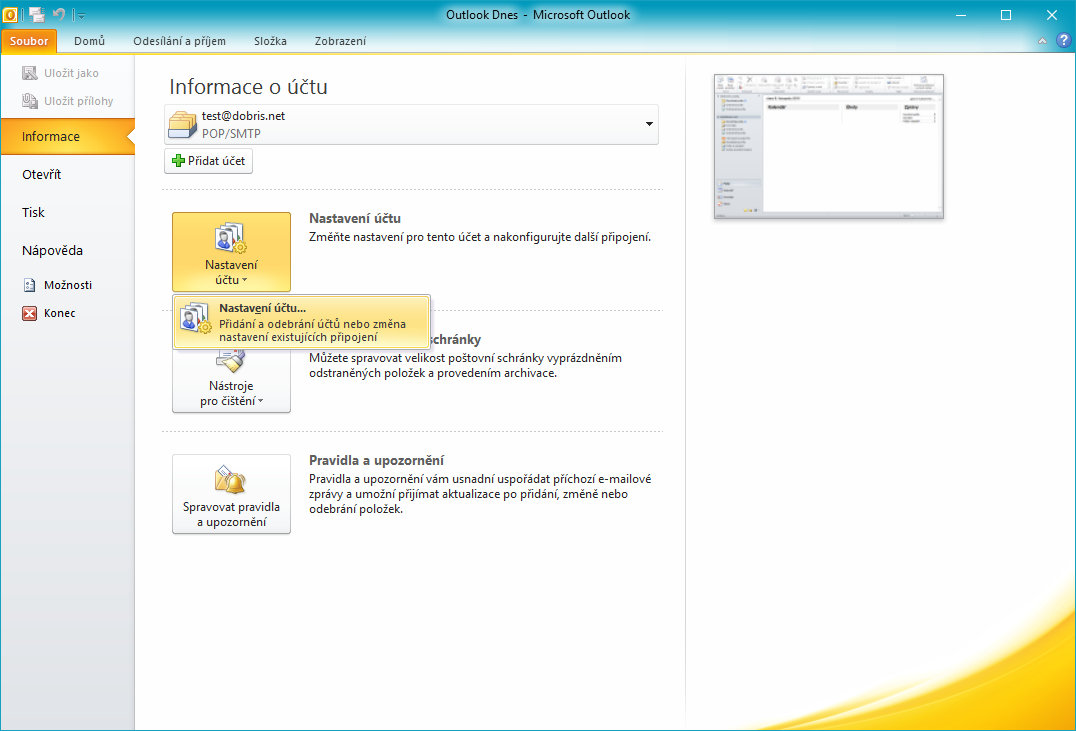The height and width of the screenshot is (731, 1076).
Task: Open the Customize Quick Access Toolbar dropdown arrow
Action: (81, 15)
